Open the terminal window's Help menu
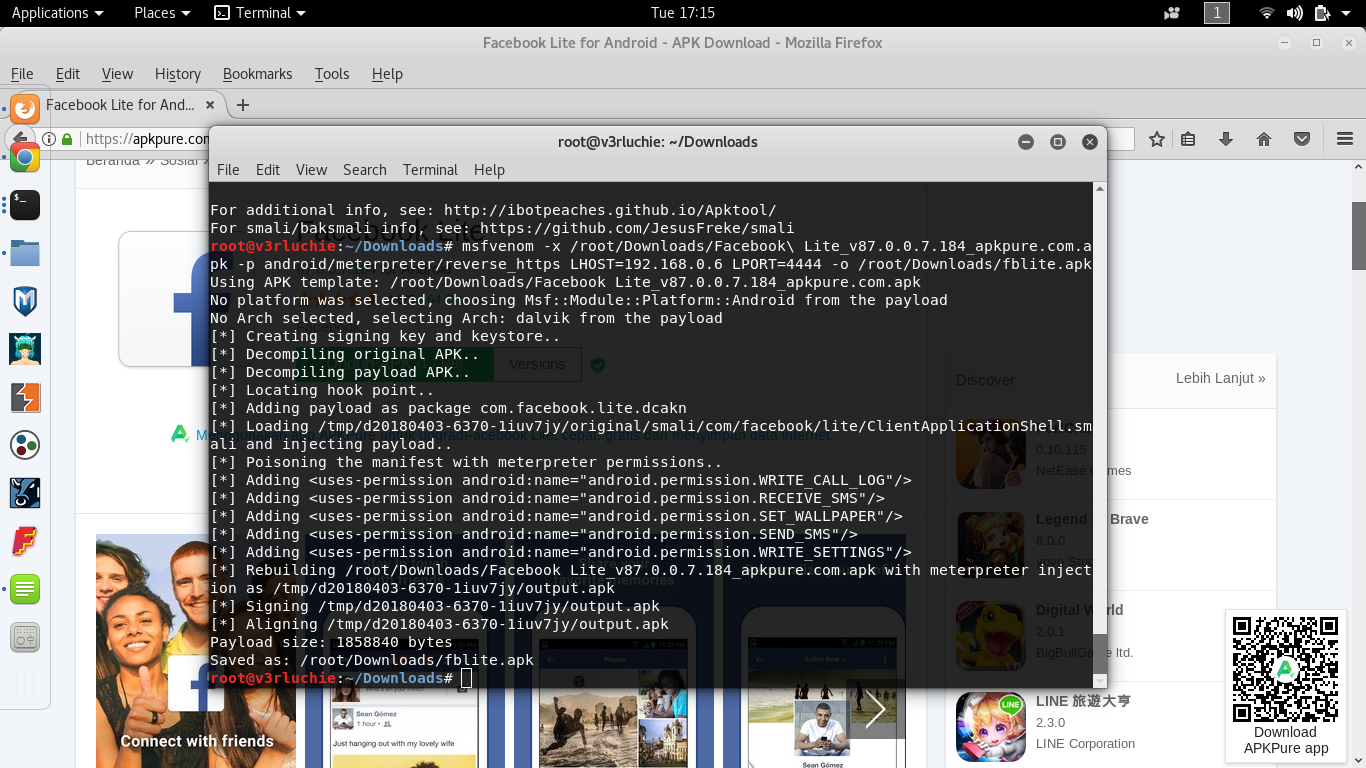Viewport: 1366px width, 768px height. point(489,170)
